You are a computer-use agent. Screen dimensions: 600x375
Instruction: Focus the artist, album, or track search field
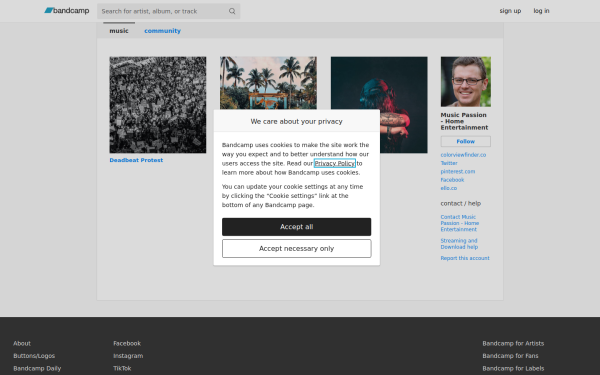click(x=168, y=11)
